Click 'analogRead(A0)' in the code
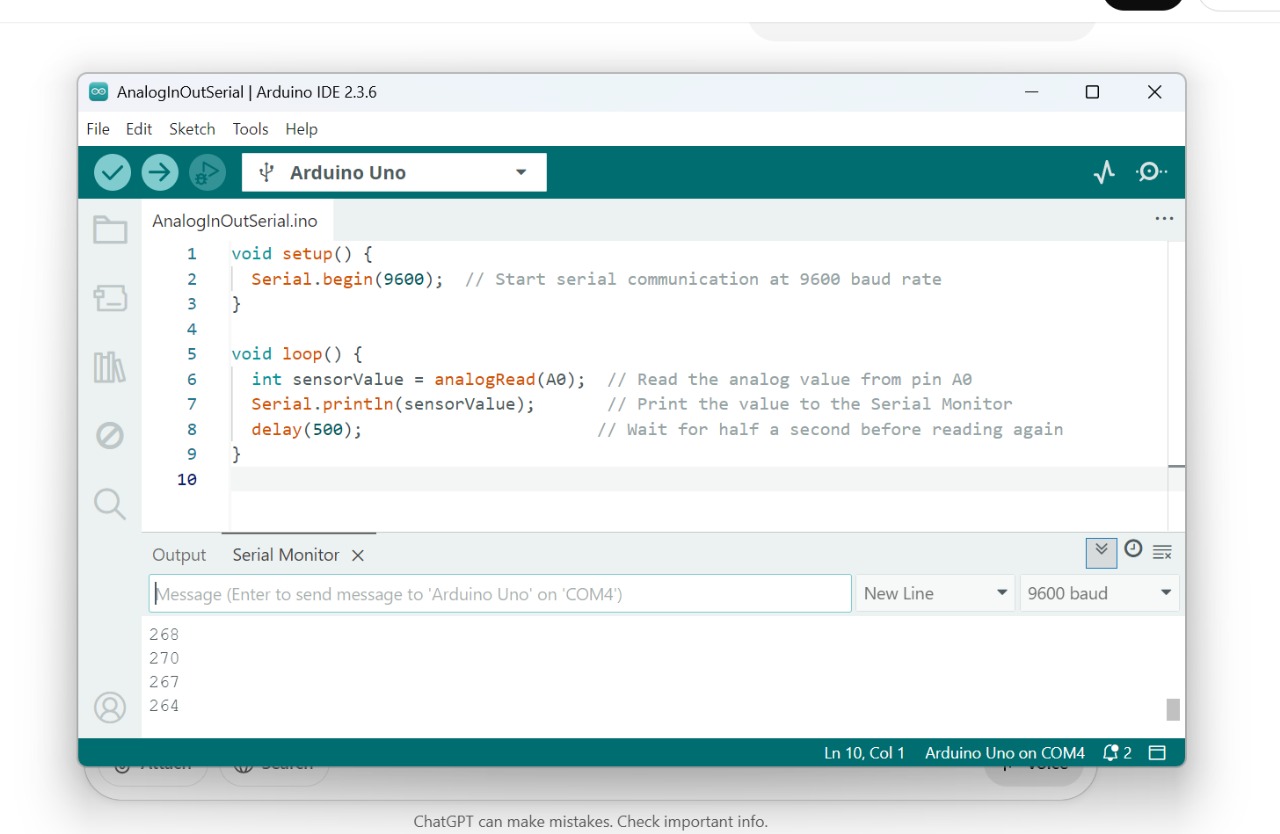1280x834 pixels. click(504, 379)
